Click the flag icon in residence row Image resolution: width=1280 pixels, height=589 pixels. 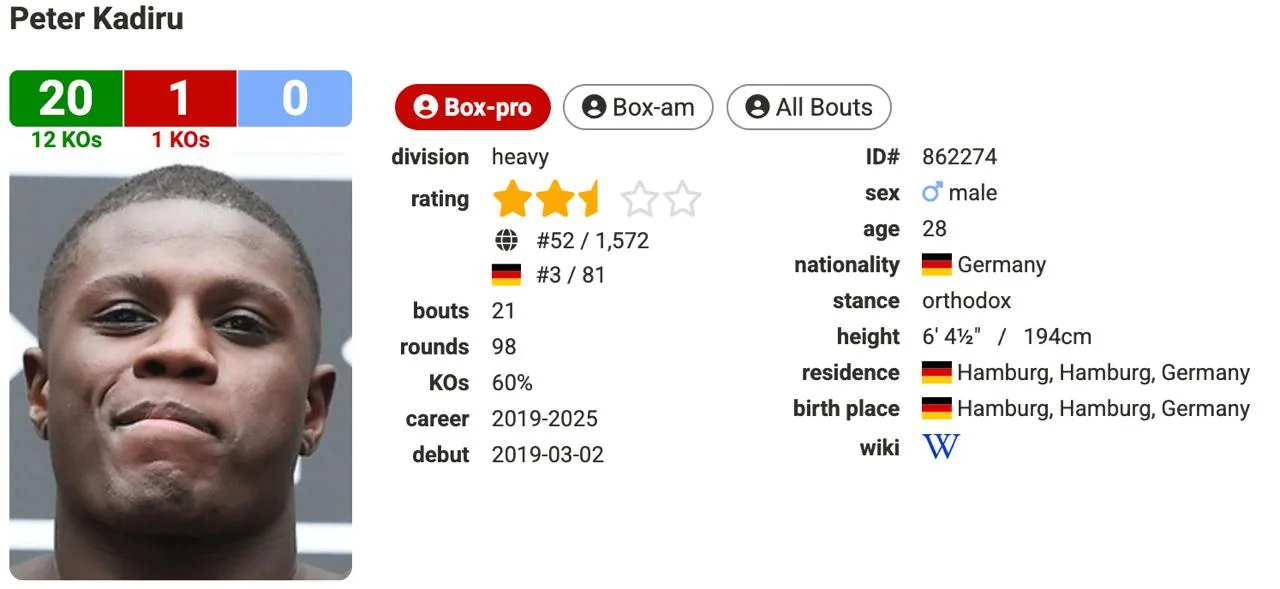point(937,373)
